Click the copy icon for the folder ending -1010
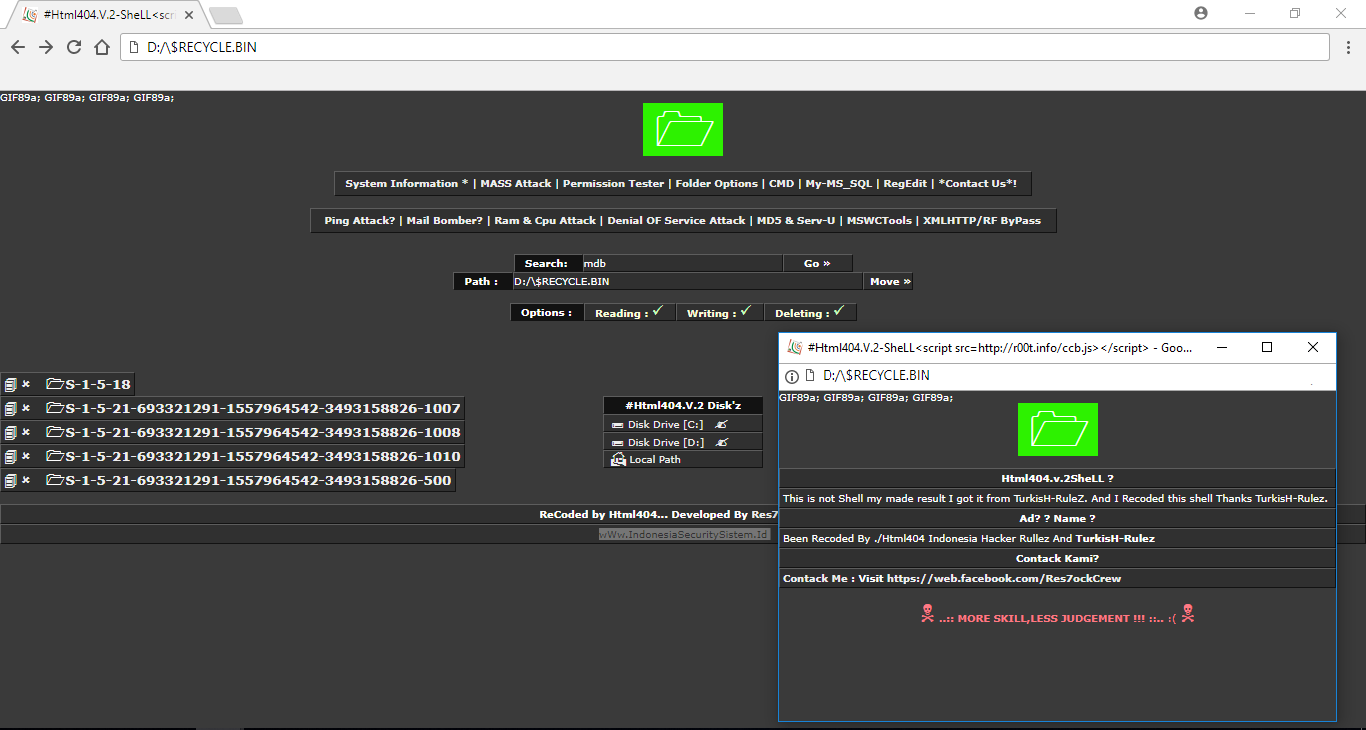The image size is (1366, 730). pos(10,457)
